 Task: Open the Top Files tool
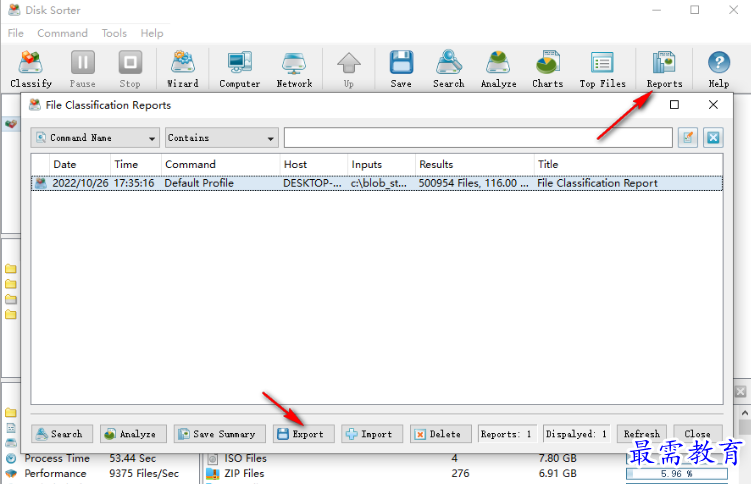[x=602, y=68]
